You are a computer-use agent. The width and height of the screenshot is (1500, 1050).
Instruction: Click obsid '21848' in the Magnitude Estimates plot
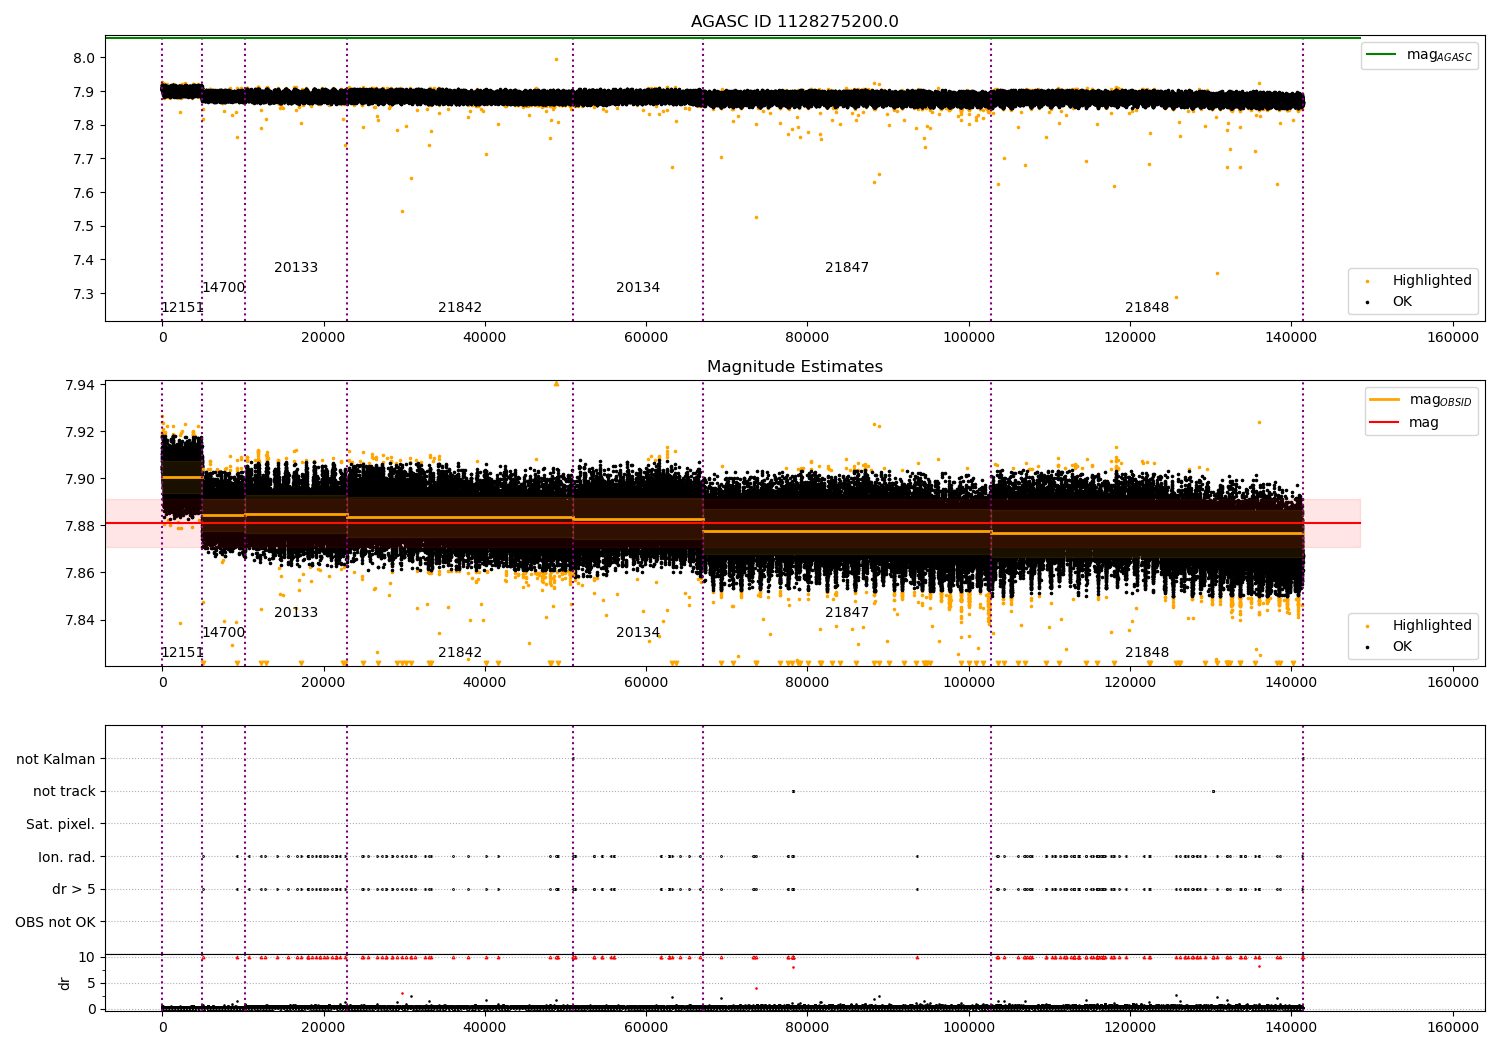pyautogui.click(x=1147, y=653)
